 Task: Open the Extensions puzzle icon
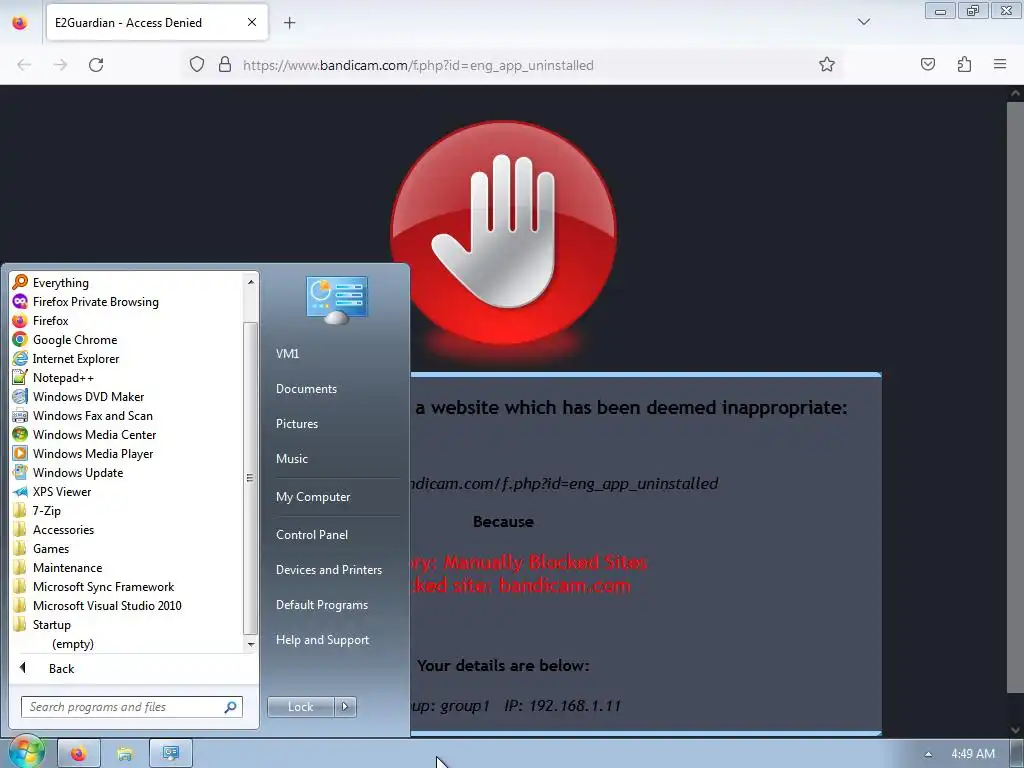(964, 64)
